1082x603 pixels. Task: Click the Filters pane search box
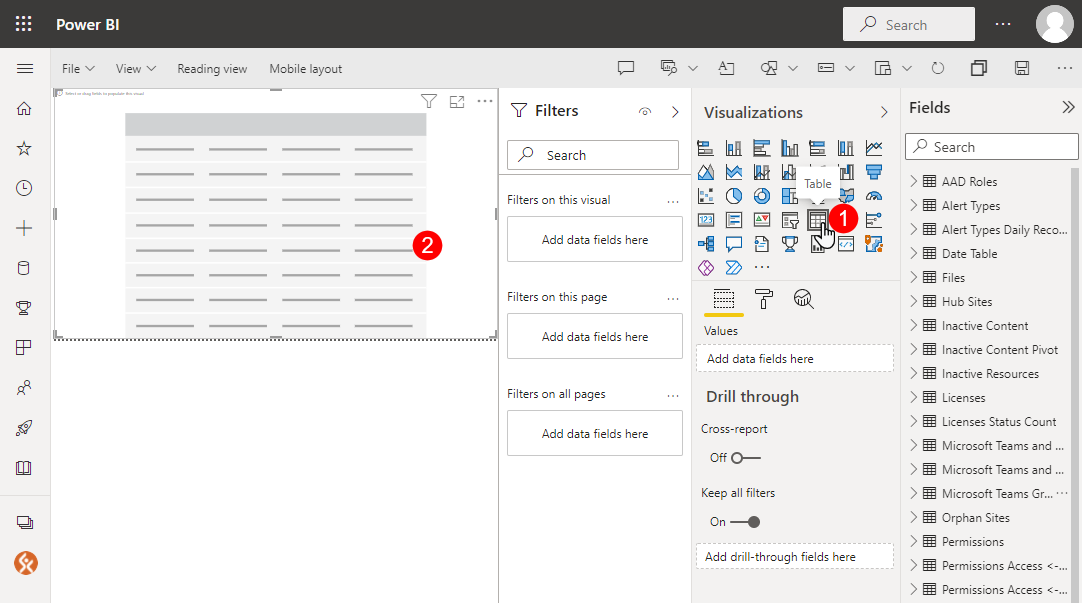(x=593, y=155)
